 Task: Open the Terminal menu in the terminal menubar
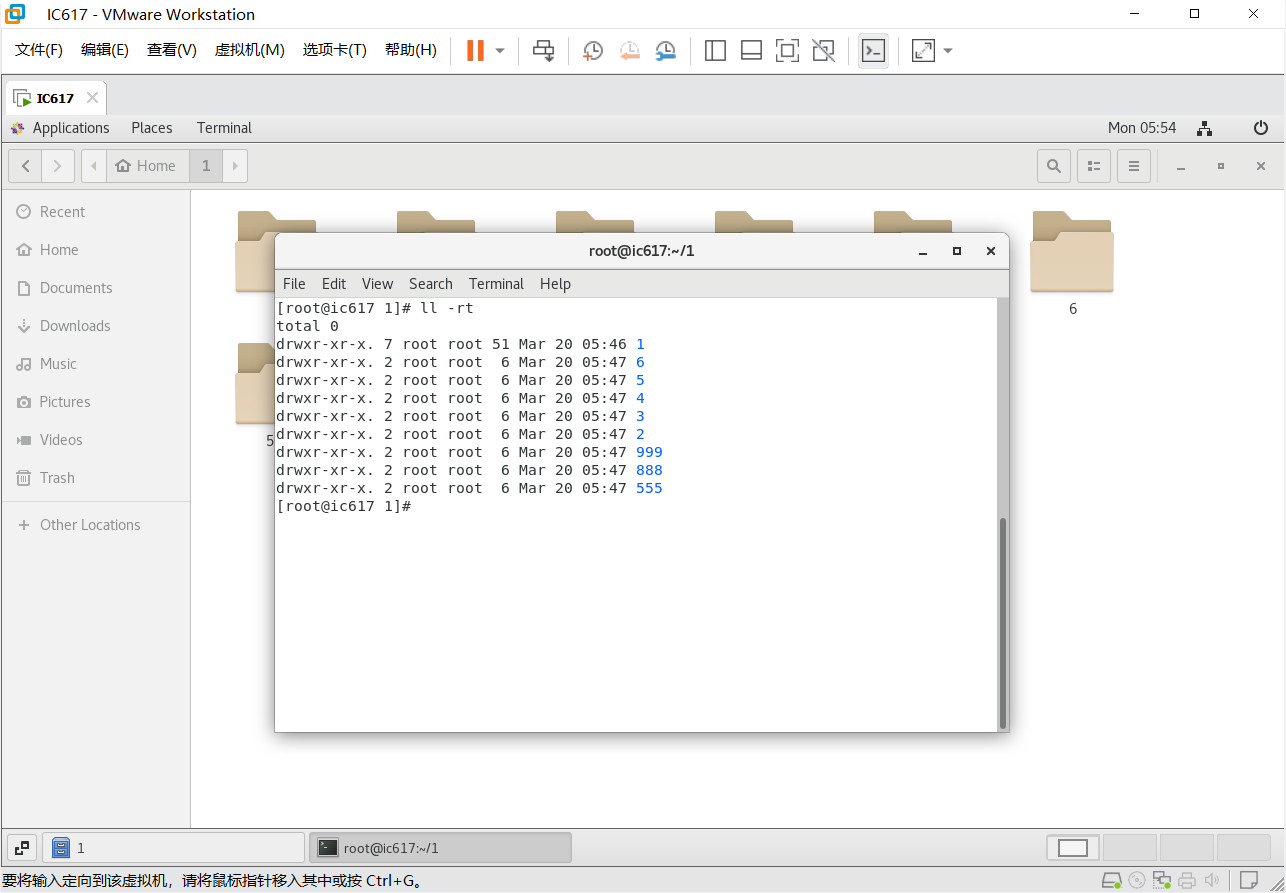point(496,284)
